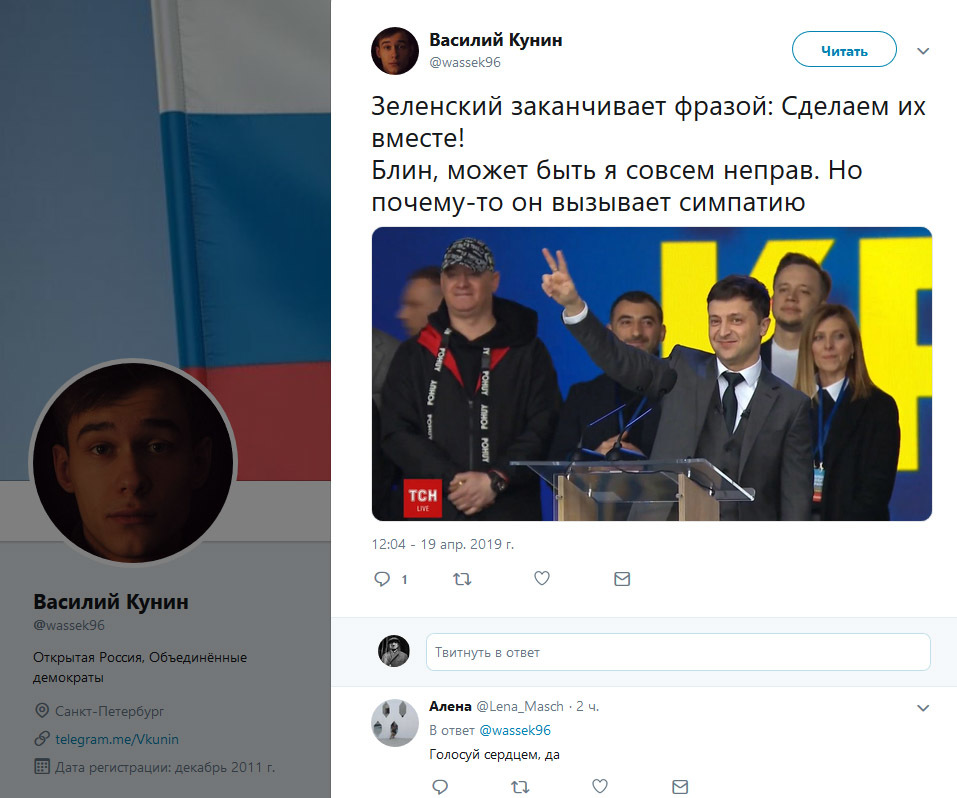Open the Zelensky stage photo in tweet

pos(651,374)
